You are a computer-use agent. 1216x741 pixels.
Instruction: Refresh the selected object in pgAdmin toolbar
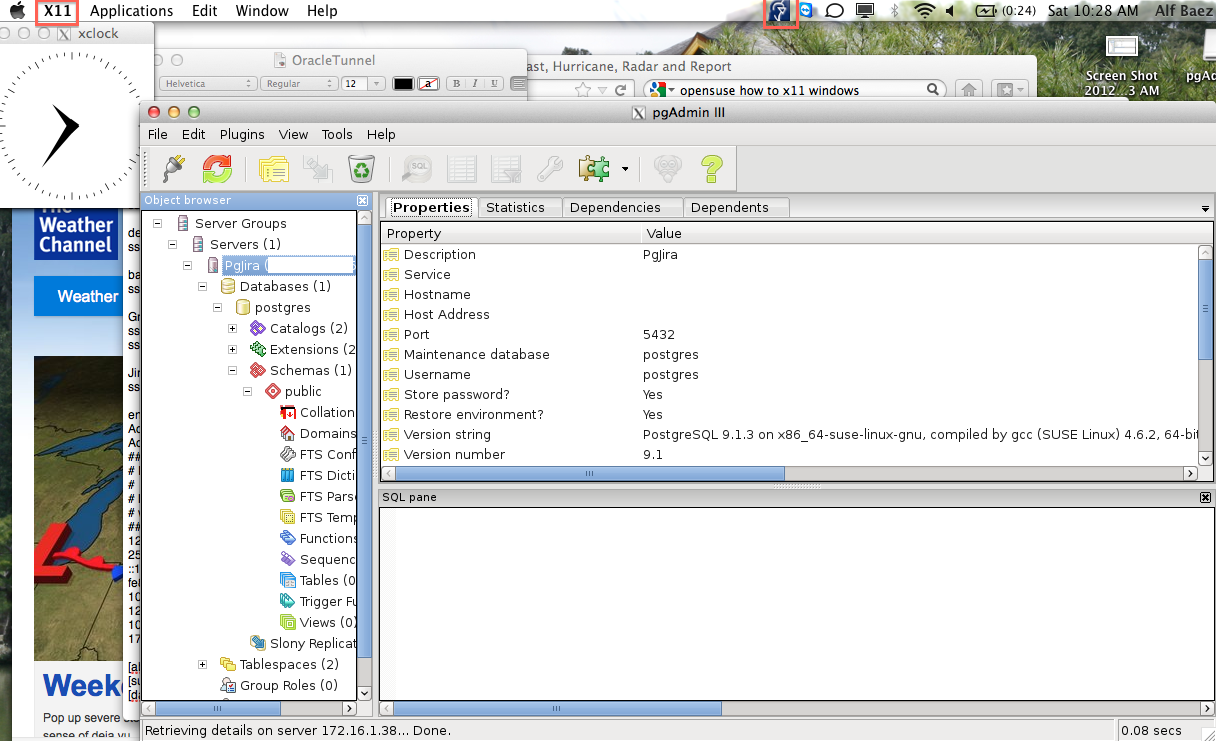pyautogui.click(x=217, y=168)
